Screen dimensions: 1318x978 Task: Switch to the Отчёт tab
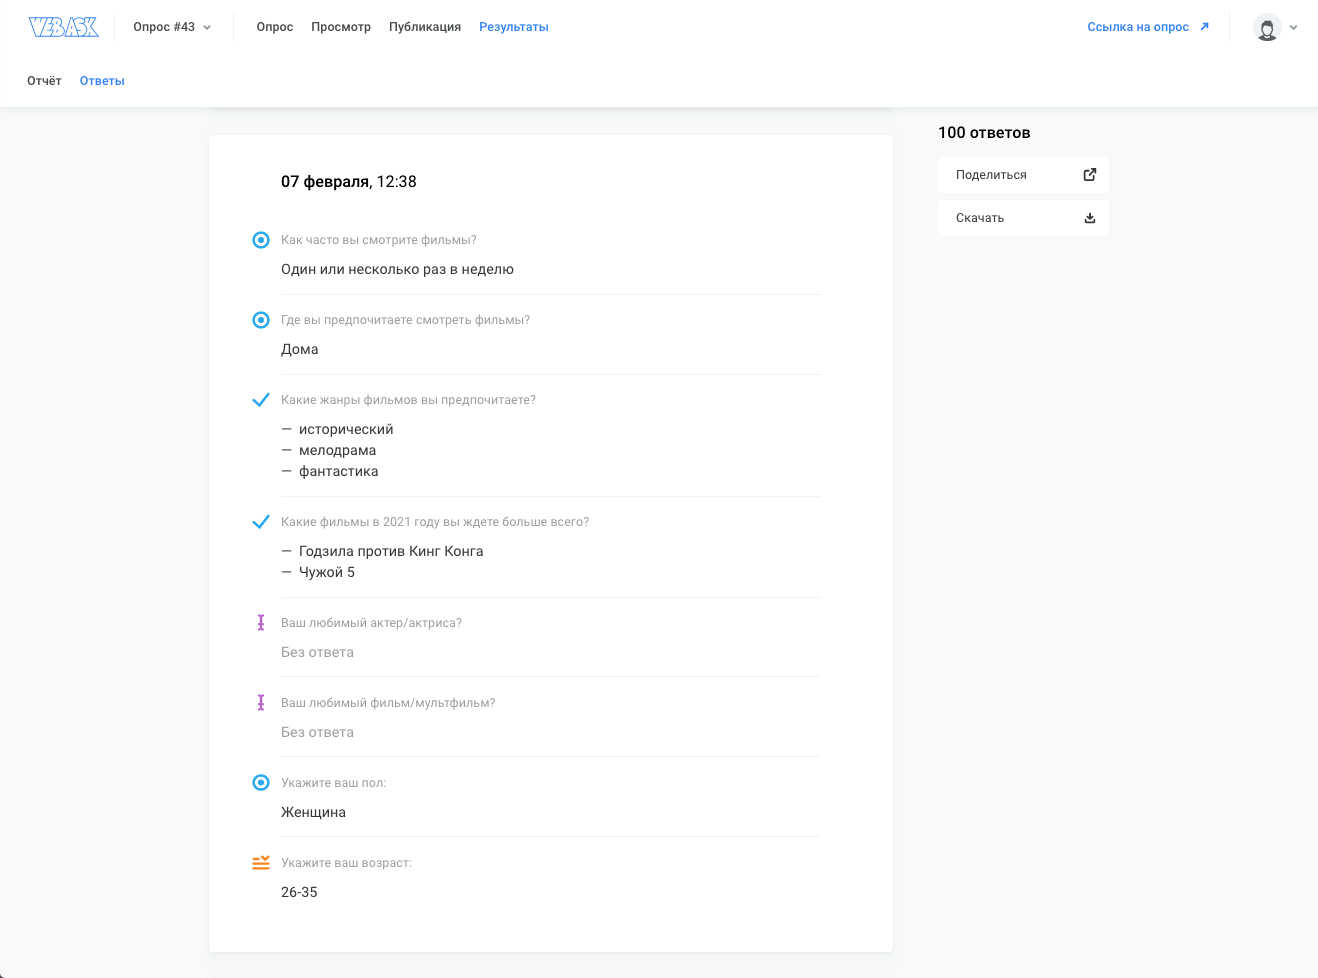[x=44, y=81]
